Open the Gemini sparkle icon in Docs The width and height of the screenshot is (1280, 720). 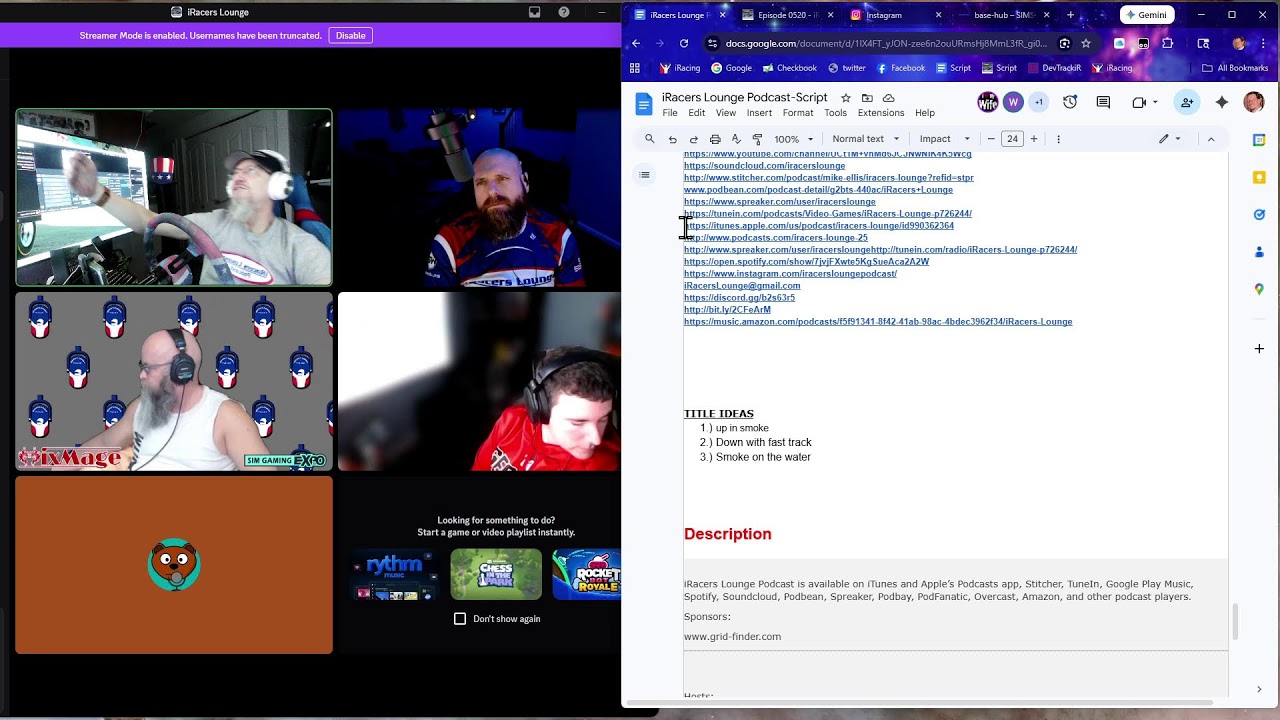pos(1221,102)
